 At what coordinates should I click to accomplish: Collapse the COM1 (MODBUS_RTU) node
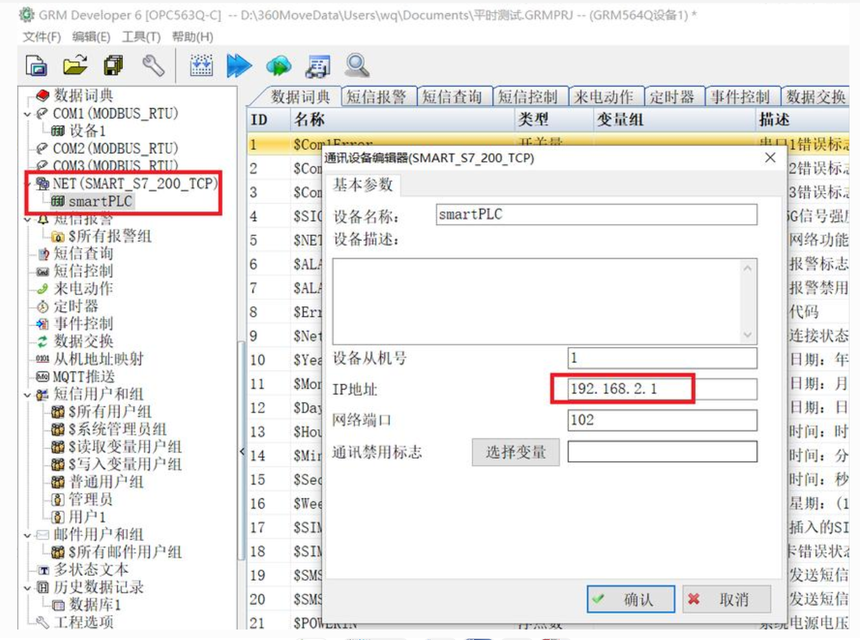[x=27, y=114]
